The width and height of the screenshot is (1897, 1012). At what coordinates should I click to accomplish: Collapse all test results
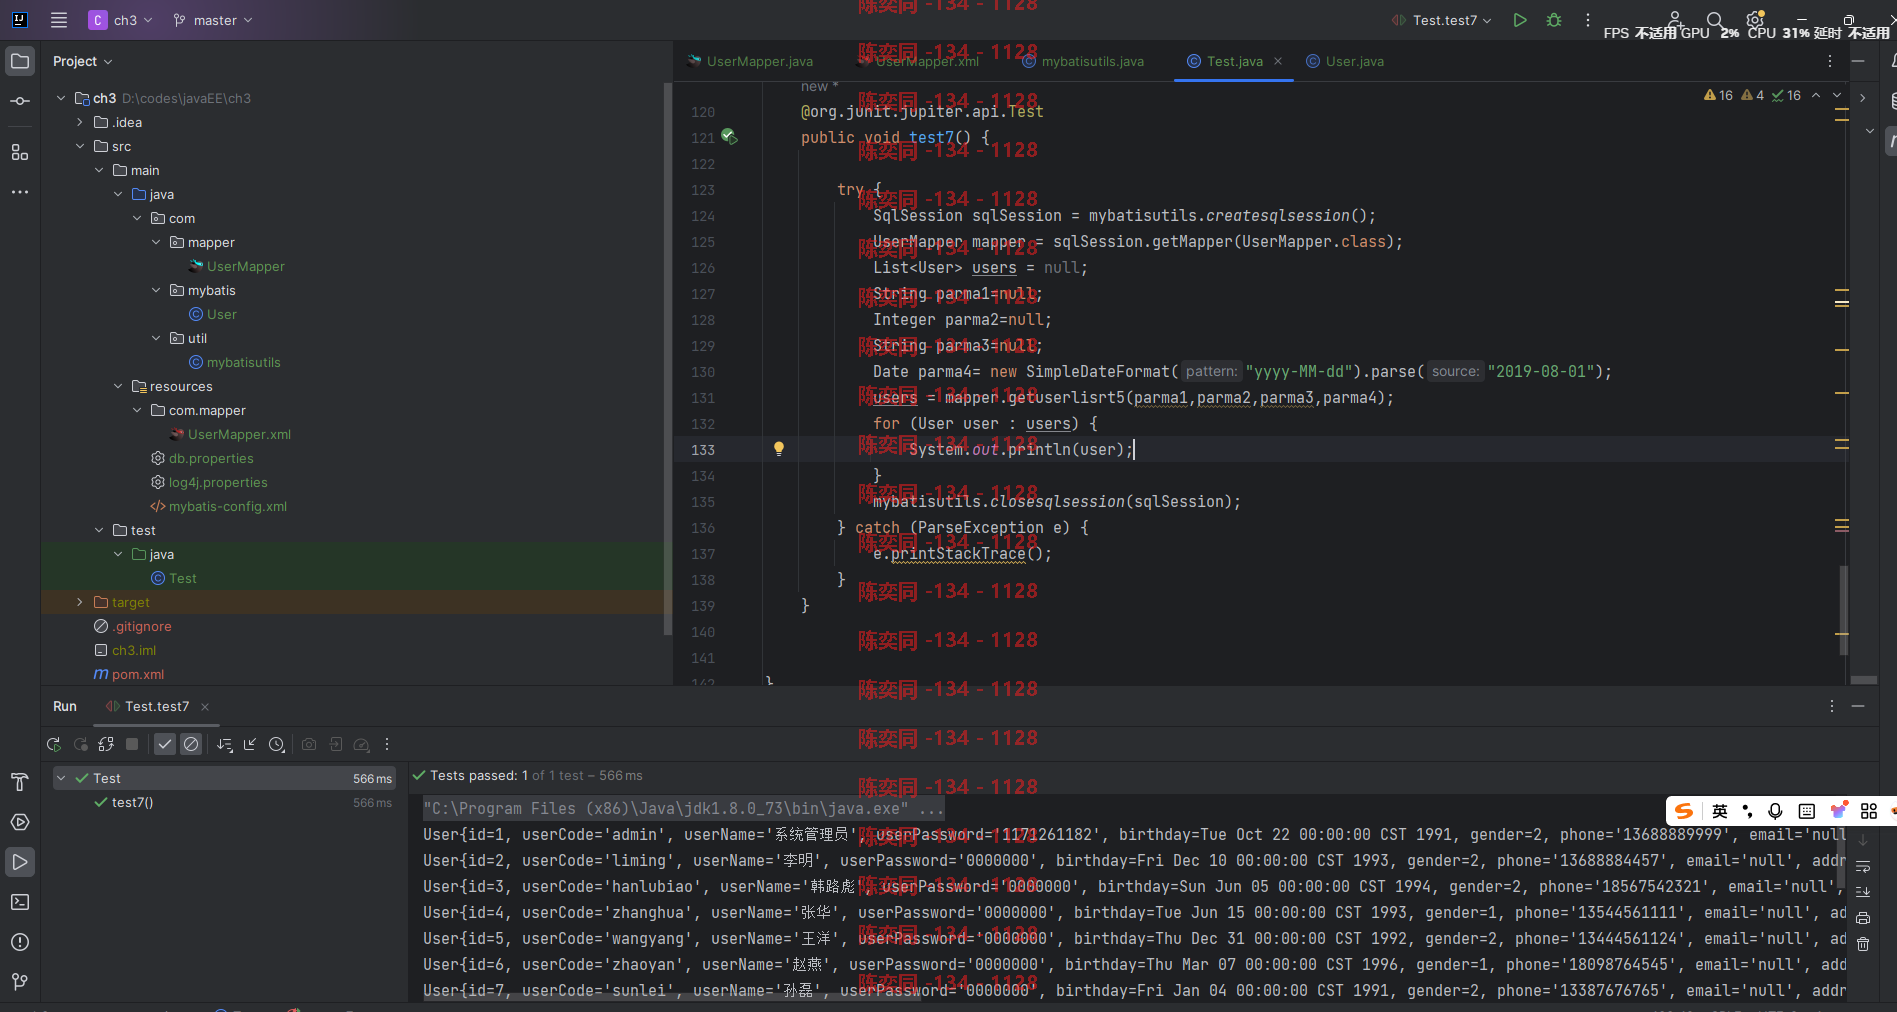point(250,744)
